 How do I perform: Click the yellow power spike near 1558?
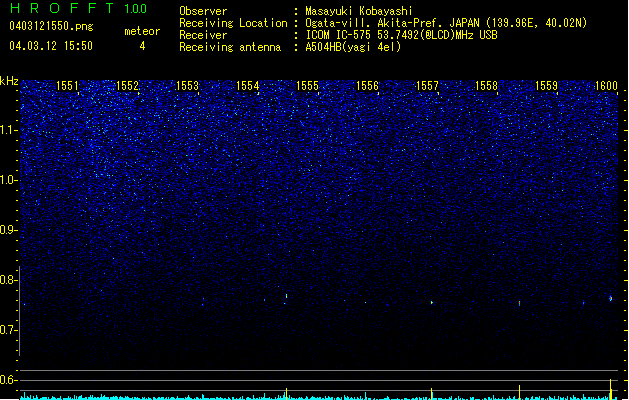[x=519, y=392]
